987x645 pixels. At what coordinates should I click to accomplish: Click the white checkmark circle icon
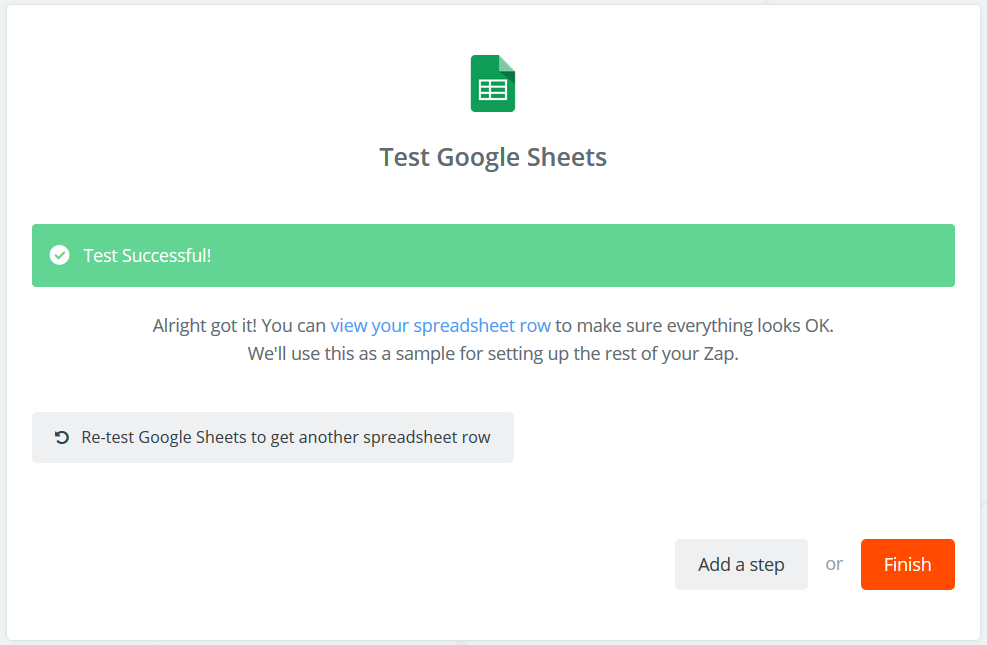click(60, 255)
